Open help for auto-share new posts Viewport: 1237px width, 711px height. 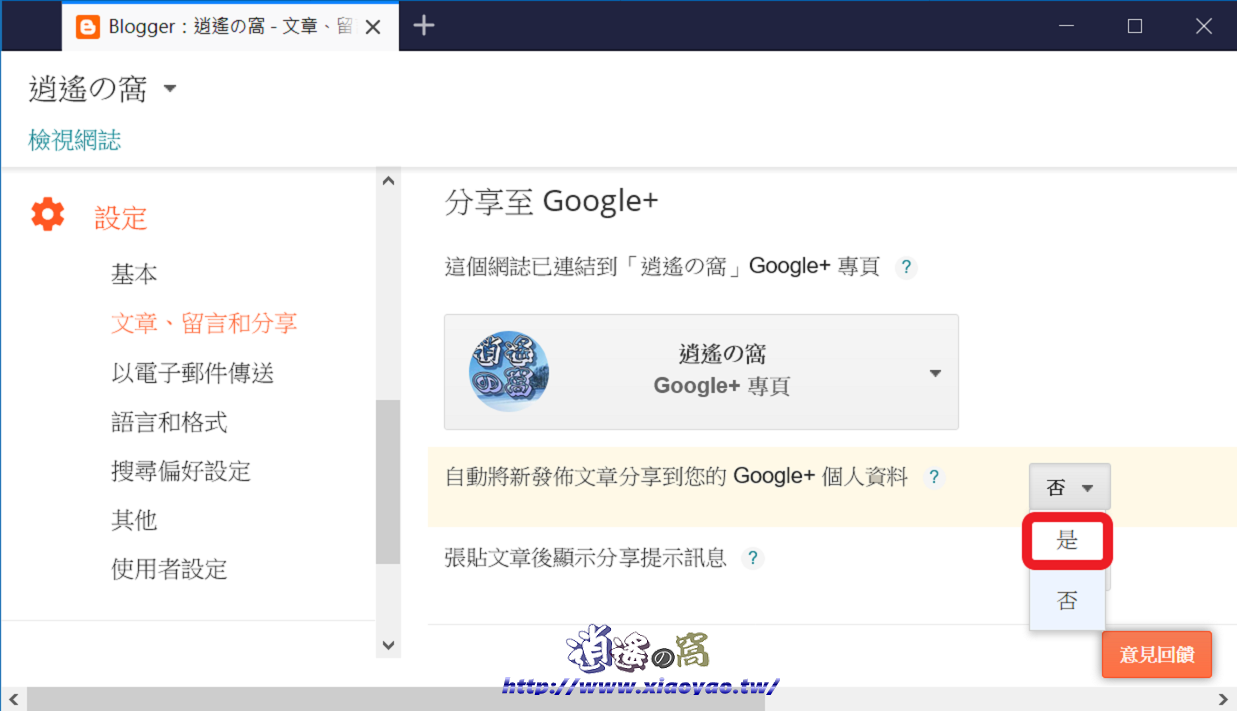coord(934,477)
